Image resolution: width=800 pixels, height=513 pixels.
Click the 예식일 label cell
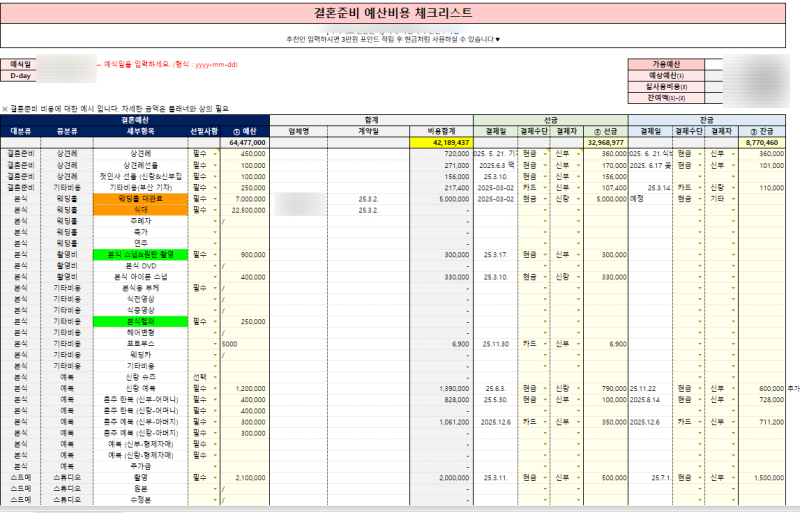(20, 64)
